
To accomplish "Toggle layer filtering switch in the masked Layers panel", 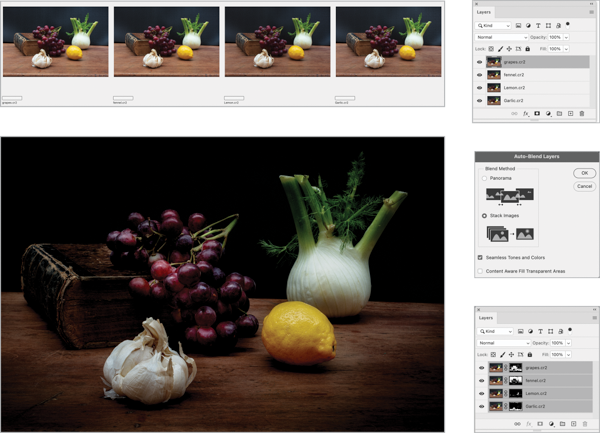I will [x=570, y=330].
